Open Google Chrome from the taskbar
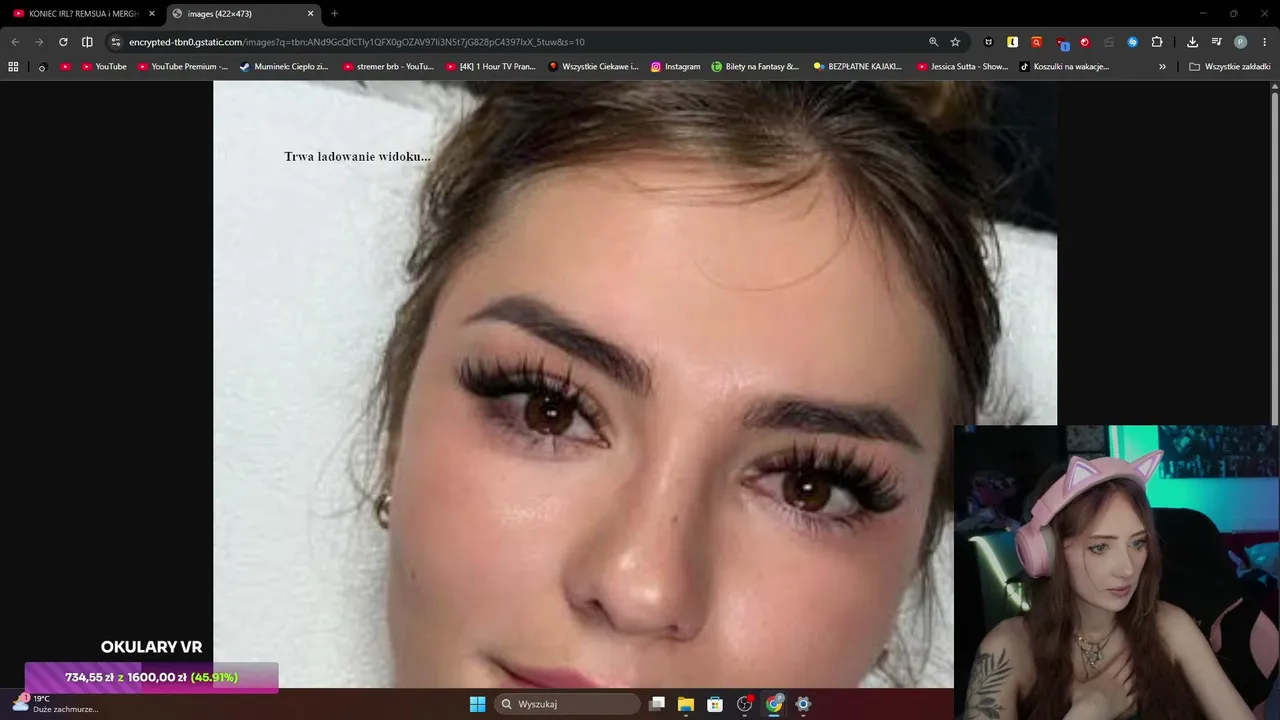Image resolution: width=1280 pixels, height=720 pixels. 774,704
